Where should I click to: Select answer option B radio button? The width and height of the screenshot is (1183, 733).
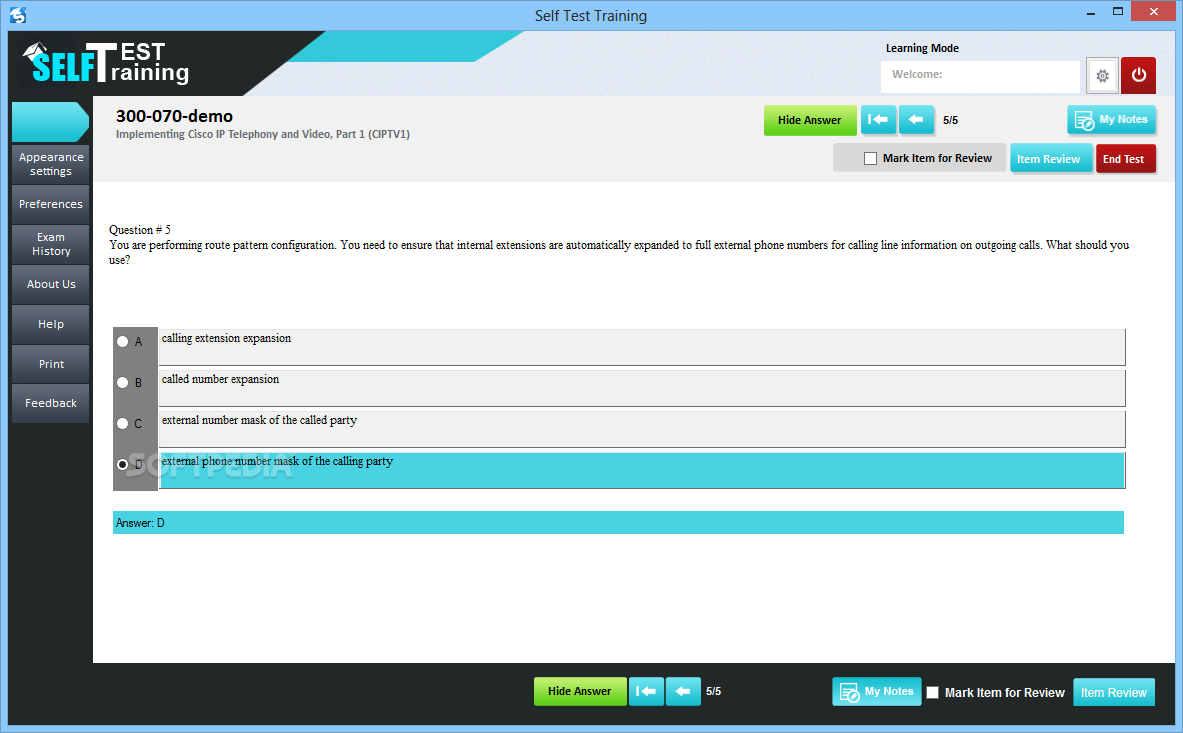pyautogui.click(x=122, y=382)
